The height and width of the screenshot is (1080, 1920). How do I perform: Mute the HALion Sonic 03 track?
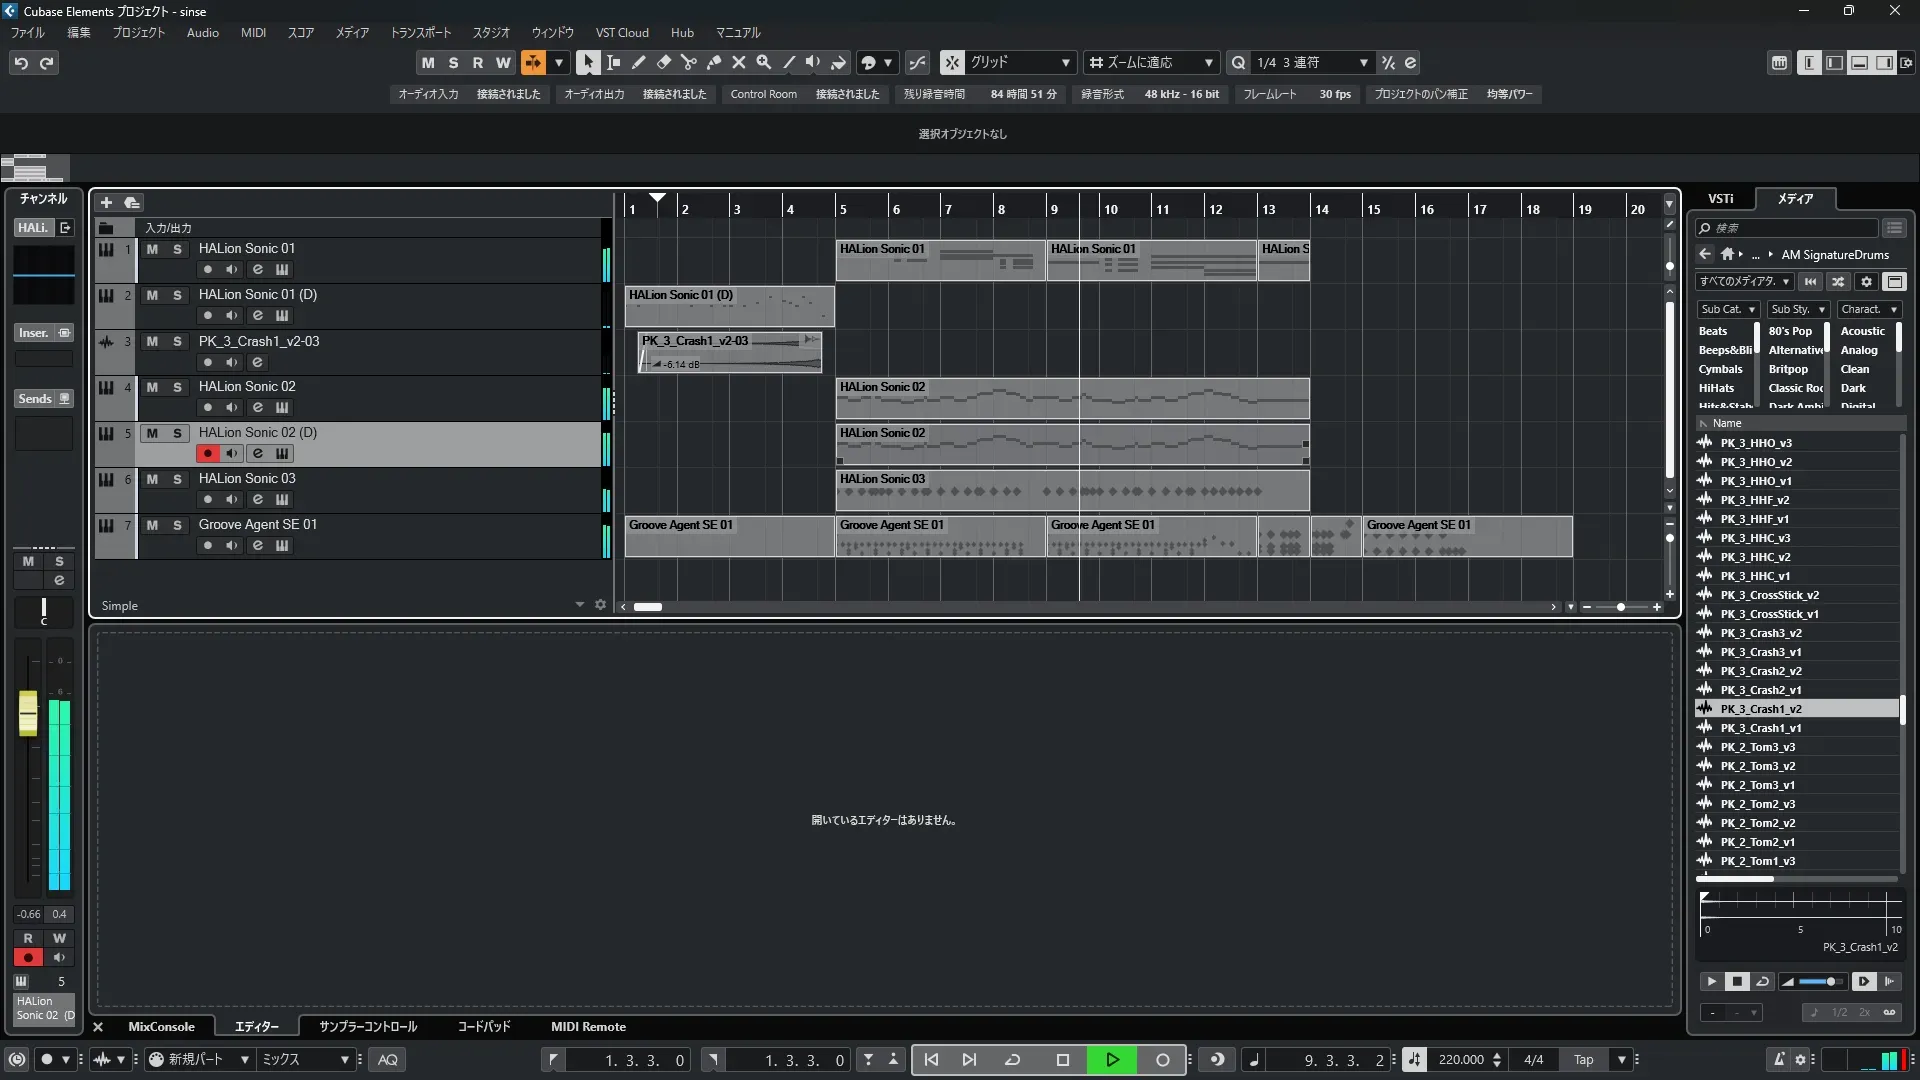(x=152, y=479)
